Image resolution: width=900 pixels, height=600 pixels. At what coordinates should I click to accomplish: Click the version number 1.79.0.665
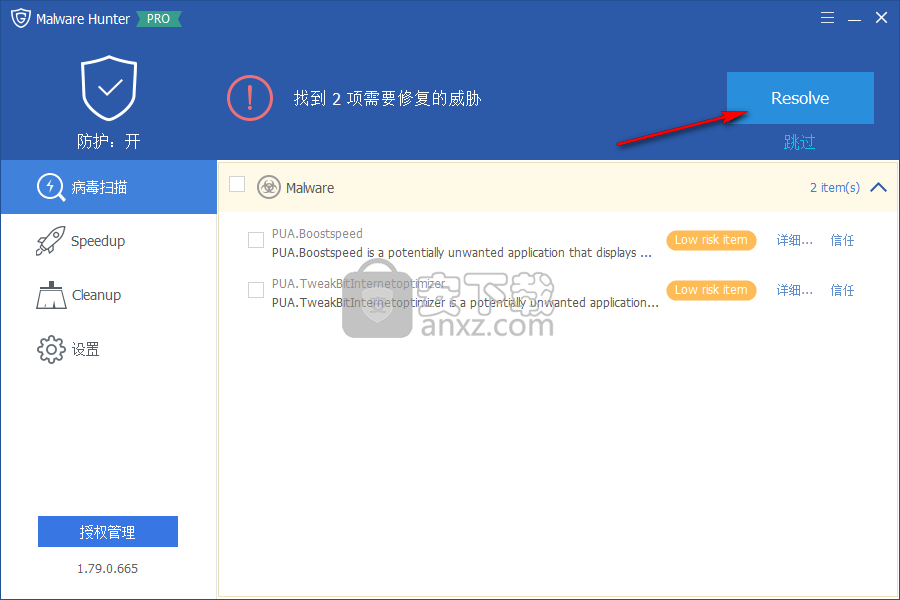108,568
